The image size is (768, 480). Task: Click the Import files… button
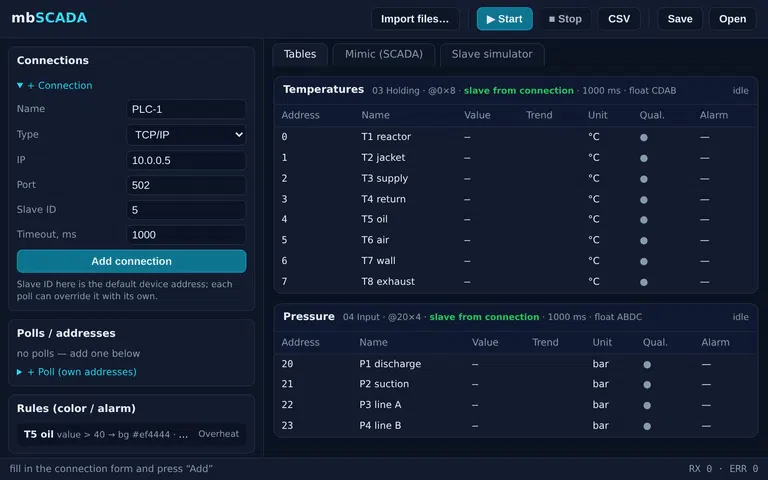pos(415,19)
